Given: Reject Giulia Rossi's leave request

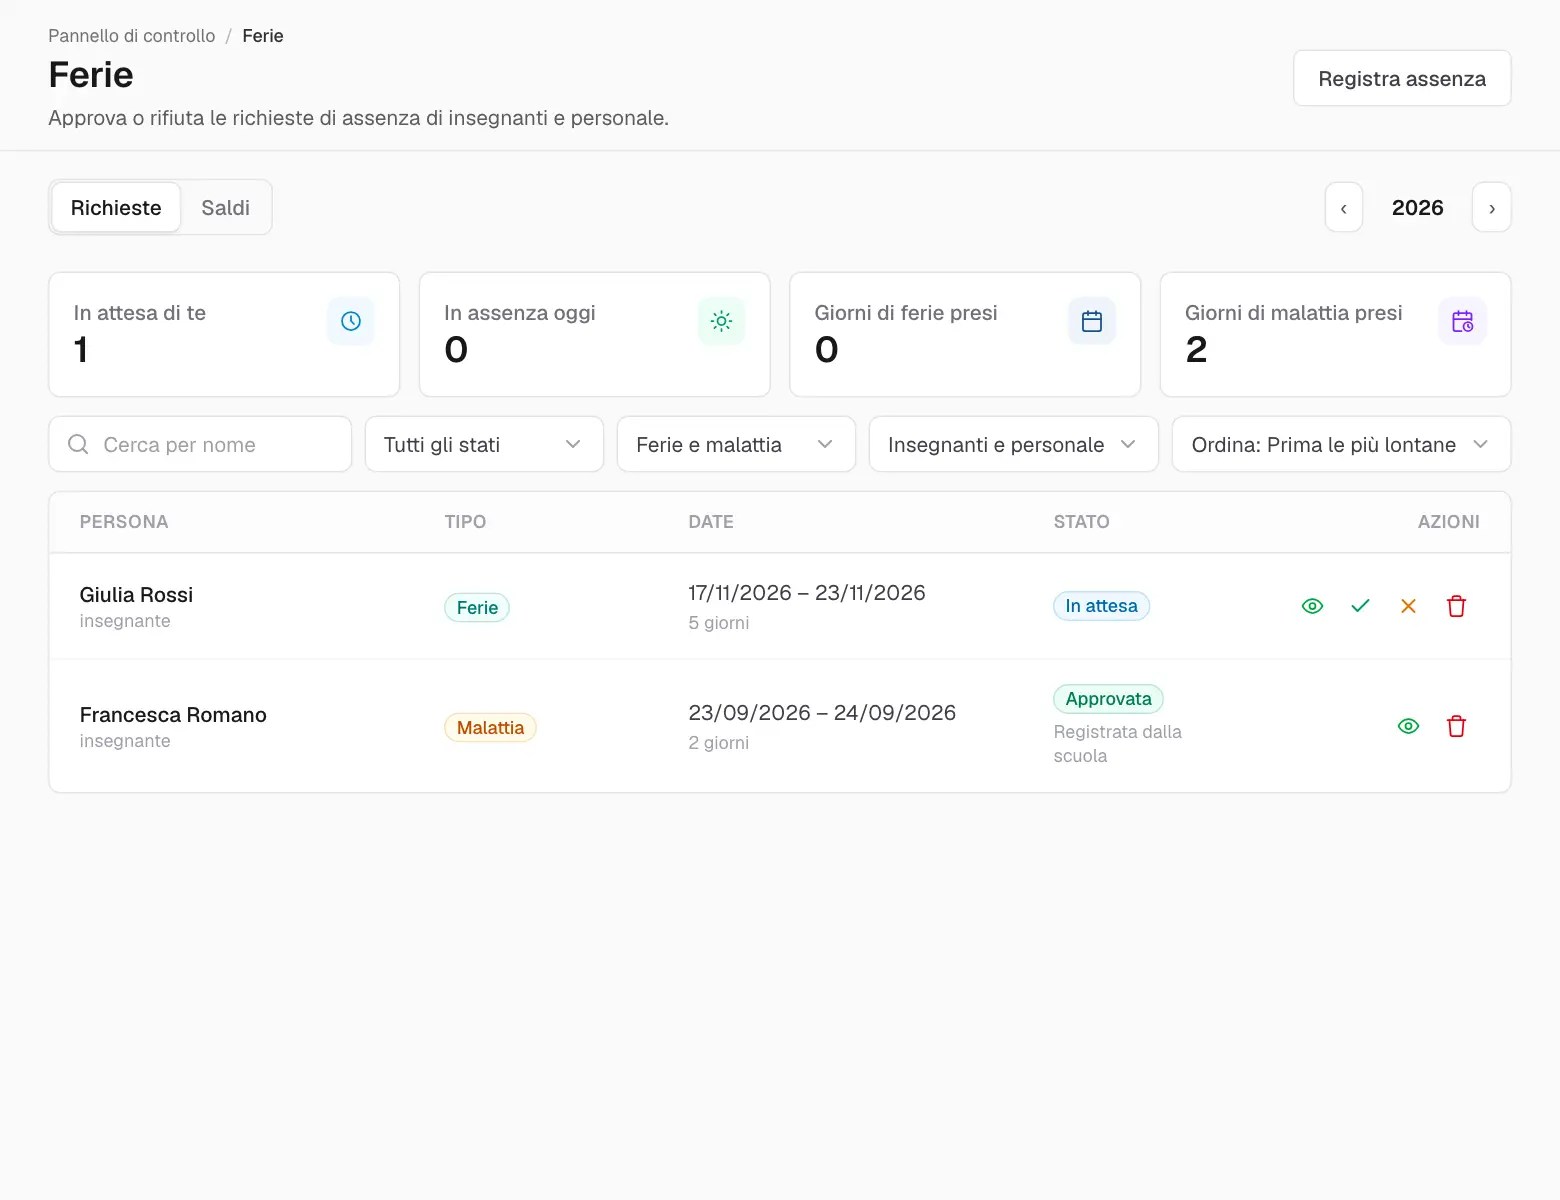Looking at the screenshot, I should pyautogui.click(x=1408, y=606).
